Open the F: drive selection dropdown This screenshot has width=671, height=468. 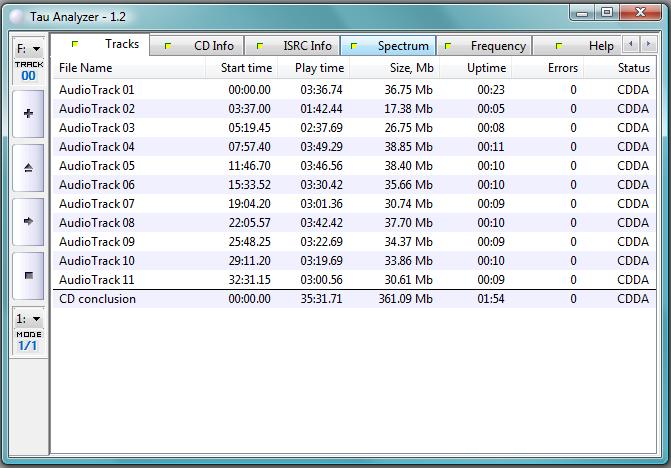coord(28,49)
